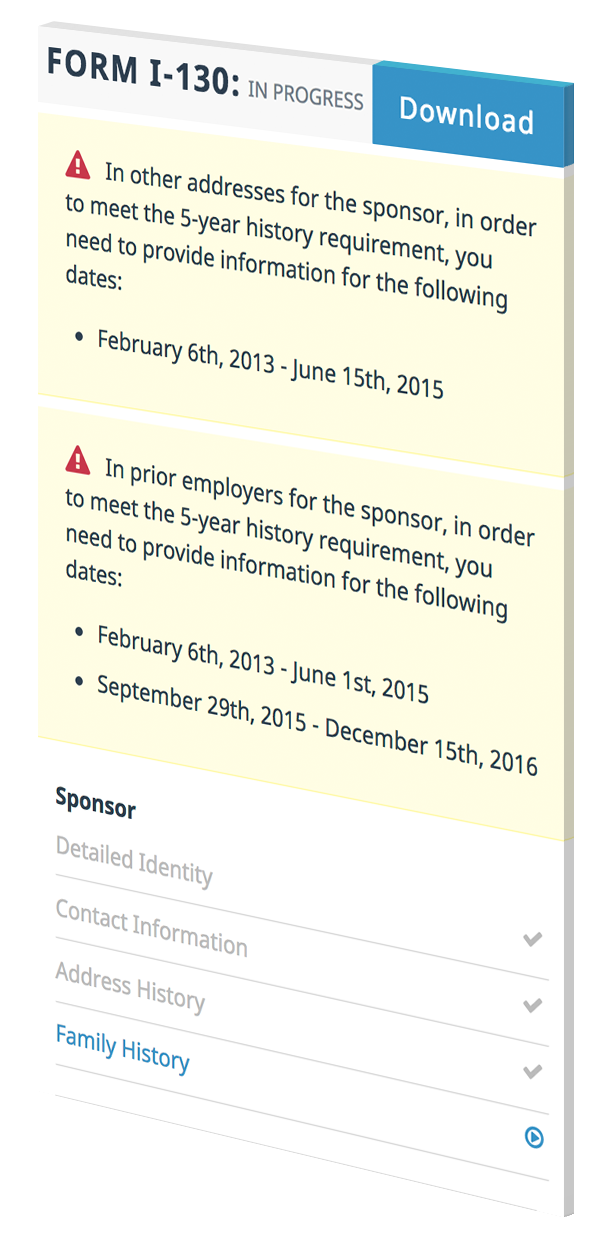This screenshot has height=1242, width=607.
Task: Open the Family History link
Action: click(x=122, y=1048)
